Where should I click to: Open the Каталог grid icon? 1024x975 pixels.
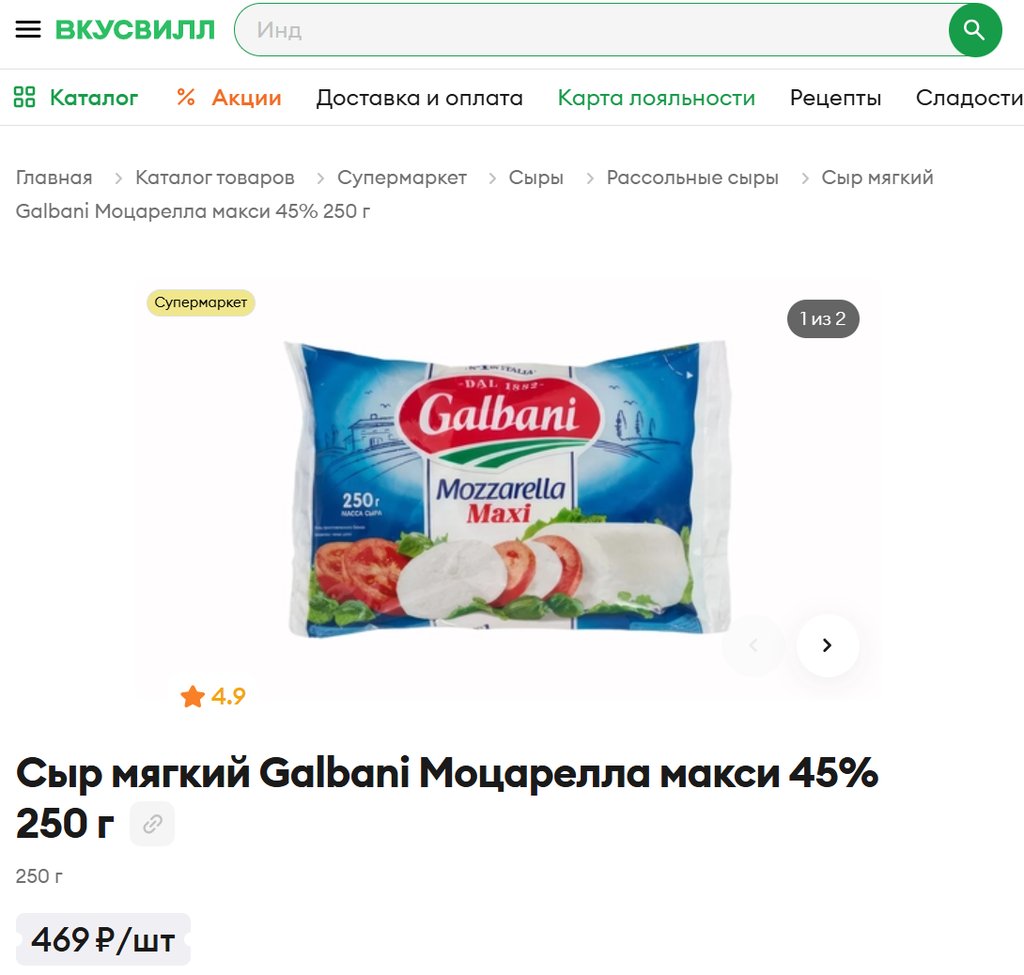[x=24, y=97]
